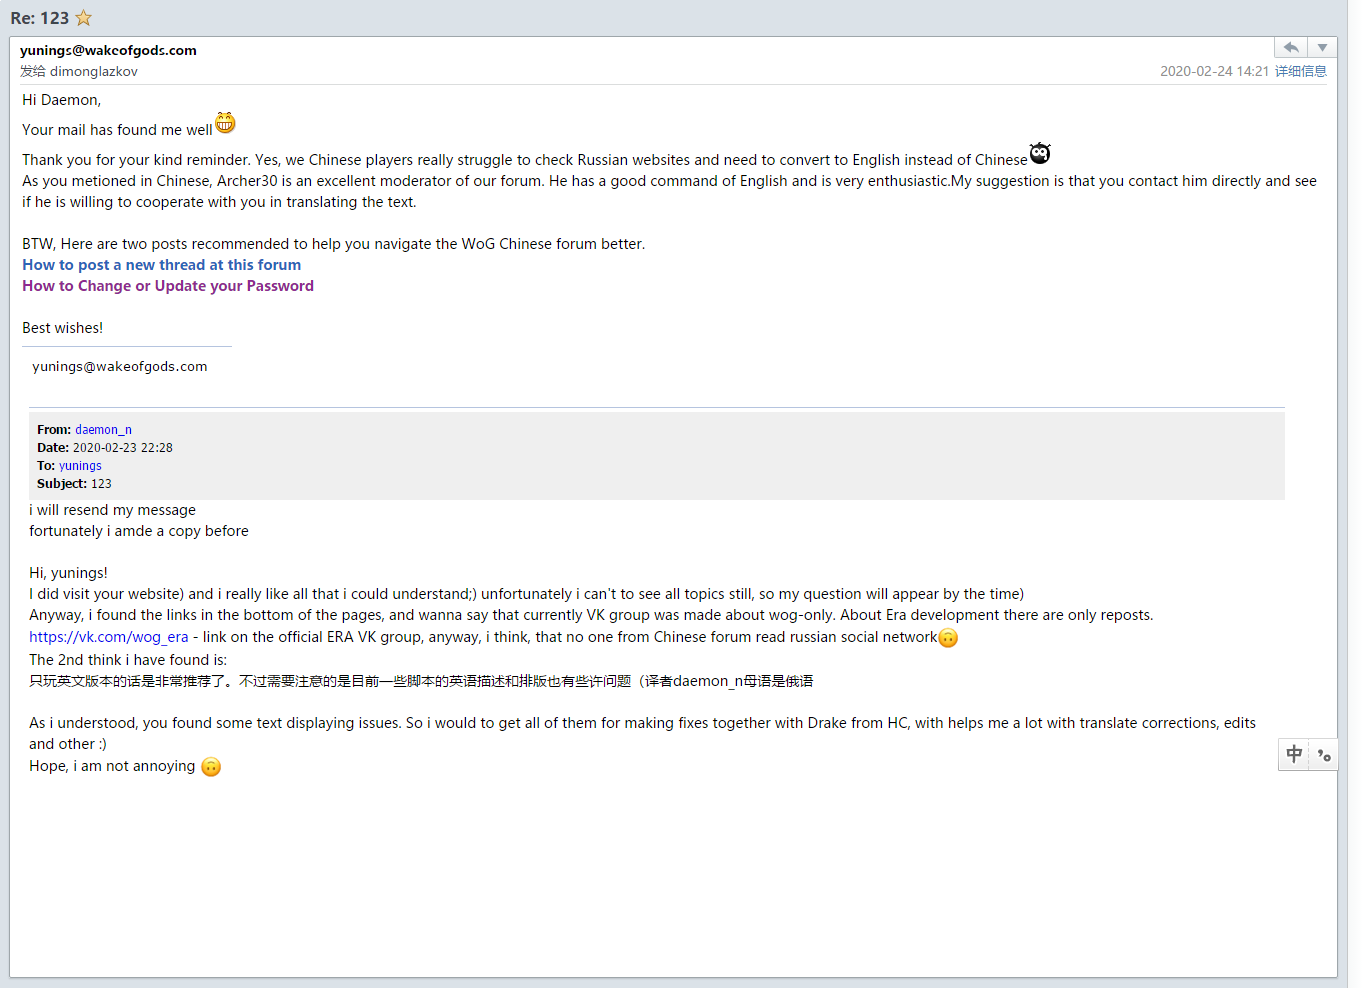This screenshot has height=988, width=1363.
Task: Star the "Re: 123" email
Action: [84, 18]
